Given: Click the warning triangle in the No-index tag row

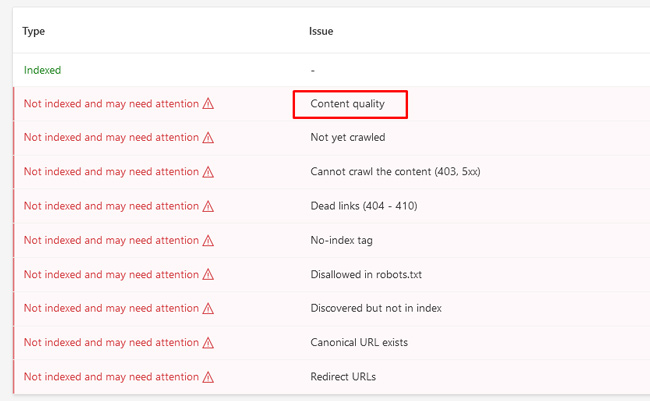Looking at the screenshot, I should [x=208, y=240].
